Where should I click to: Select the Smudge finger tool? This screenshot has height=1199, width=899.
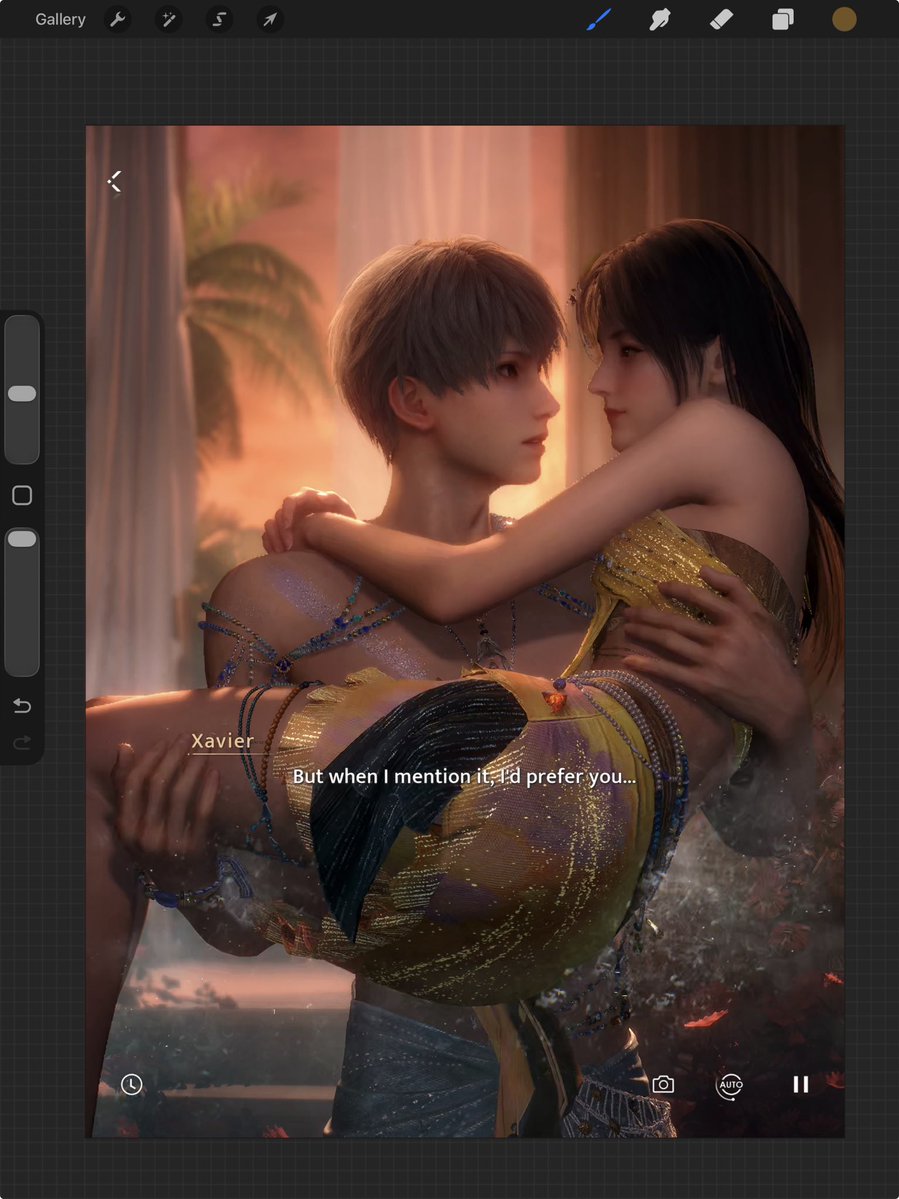pos(659,19)
